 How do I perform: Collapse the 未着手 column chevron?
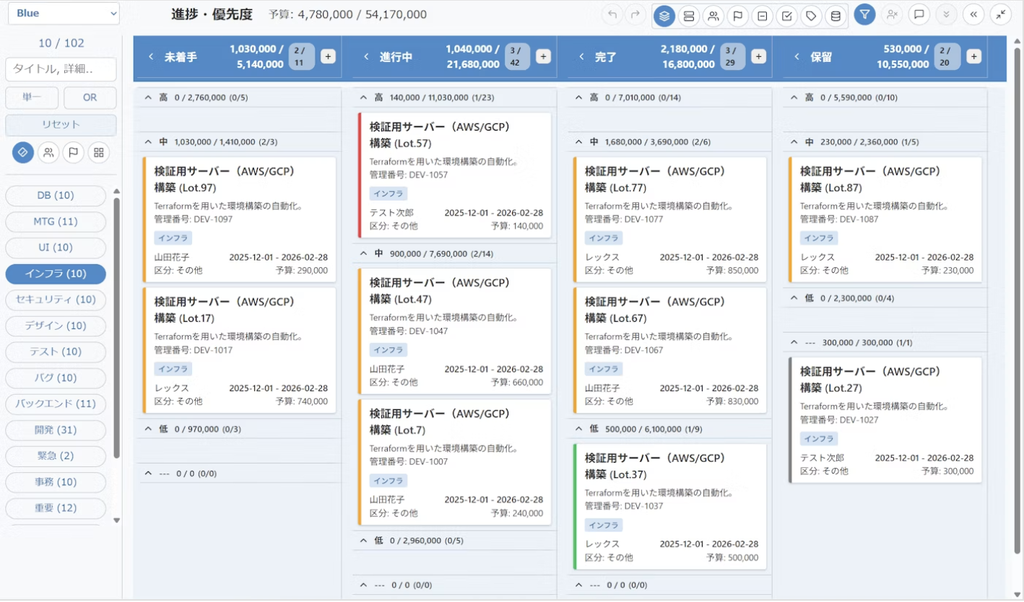(x=151, y=57)
